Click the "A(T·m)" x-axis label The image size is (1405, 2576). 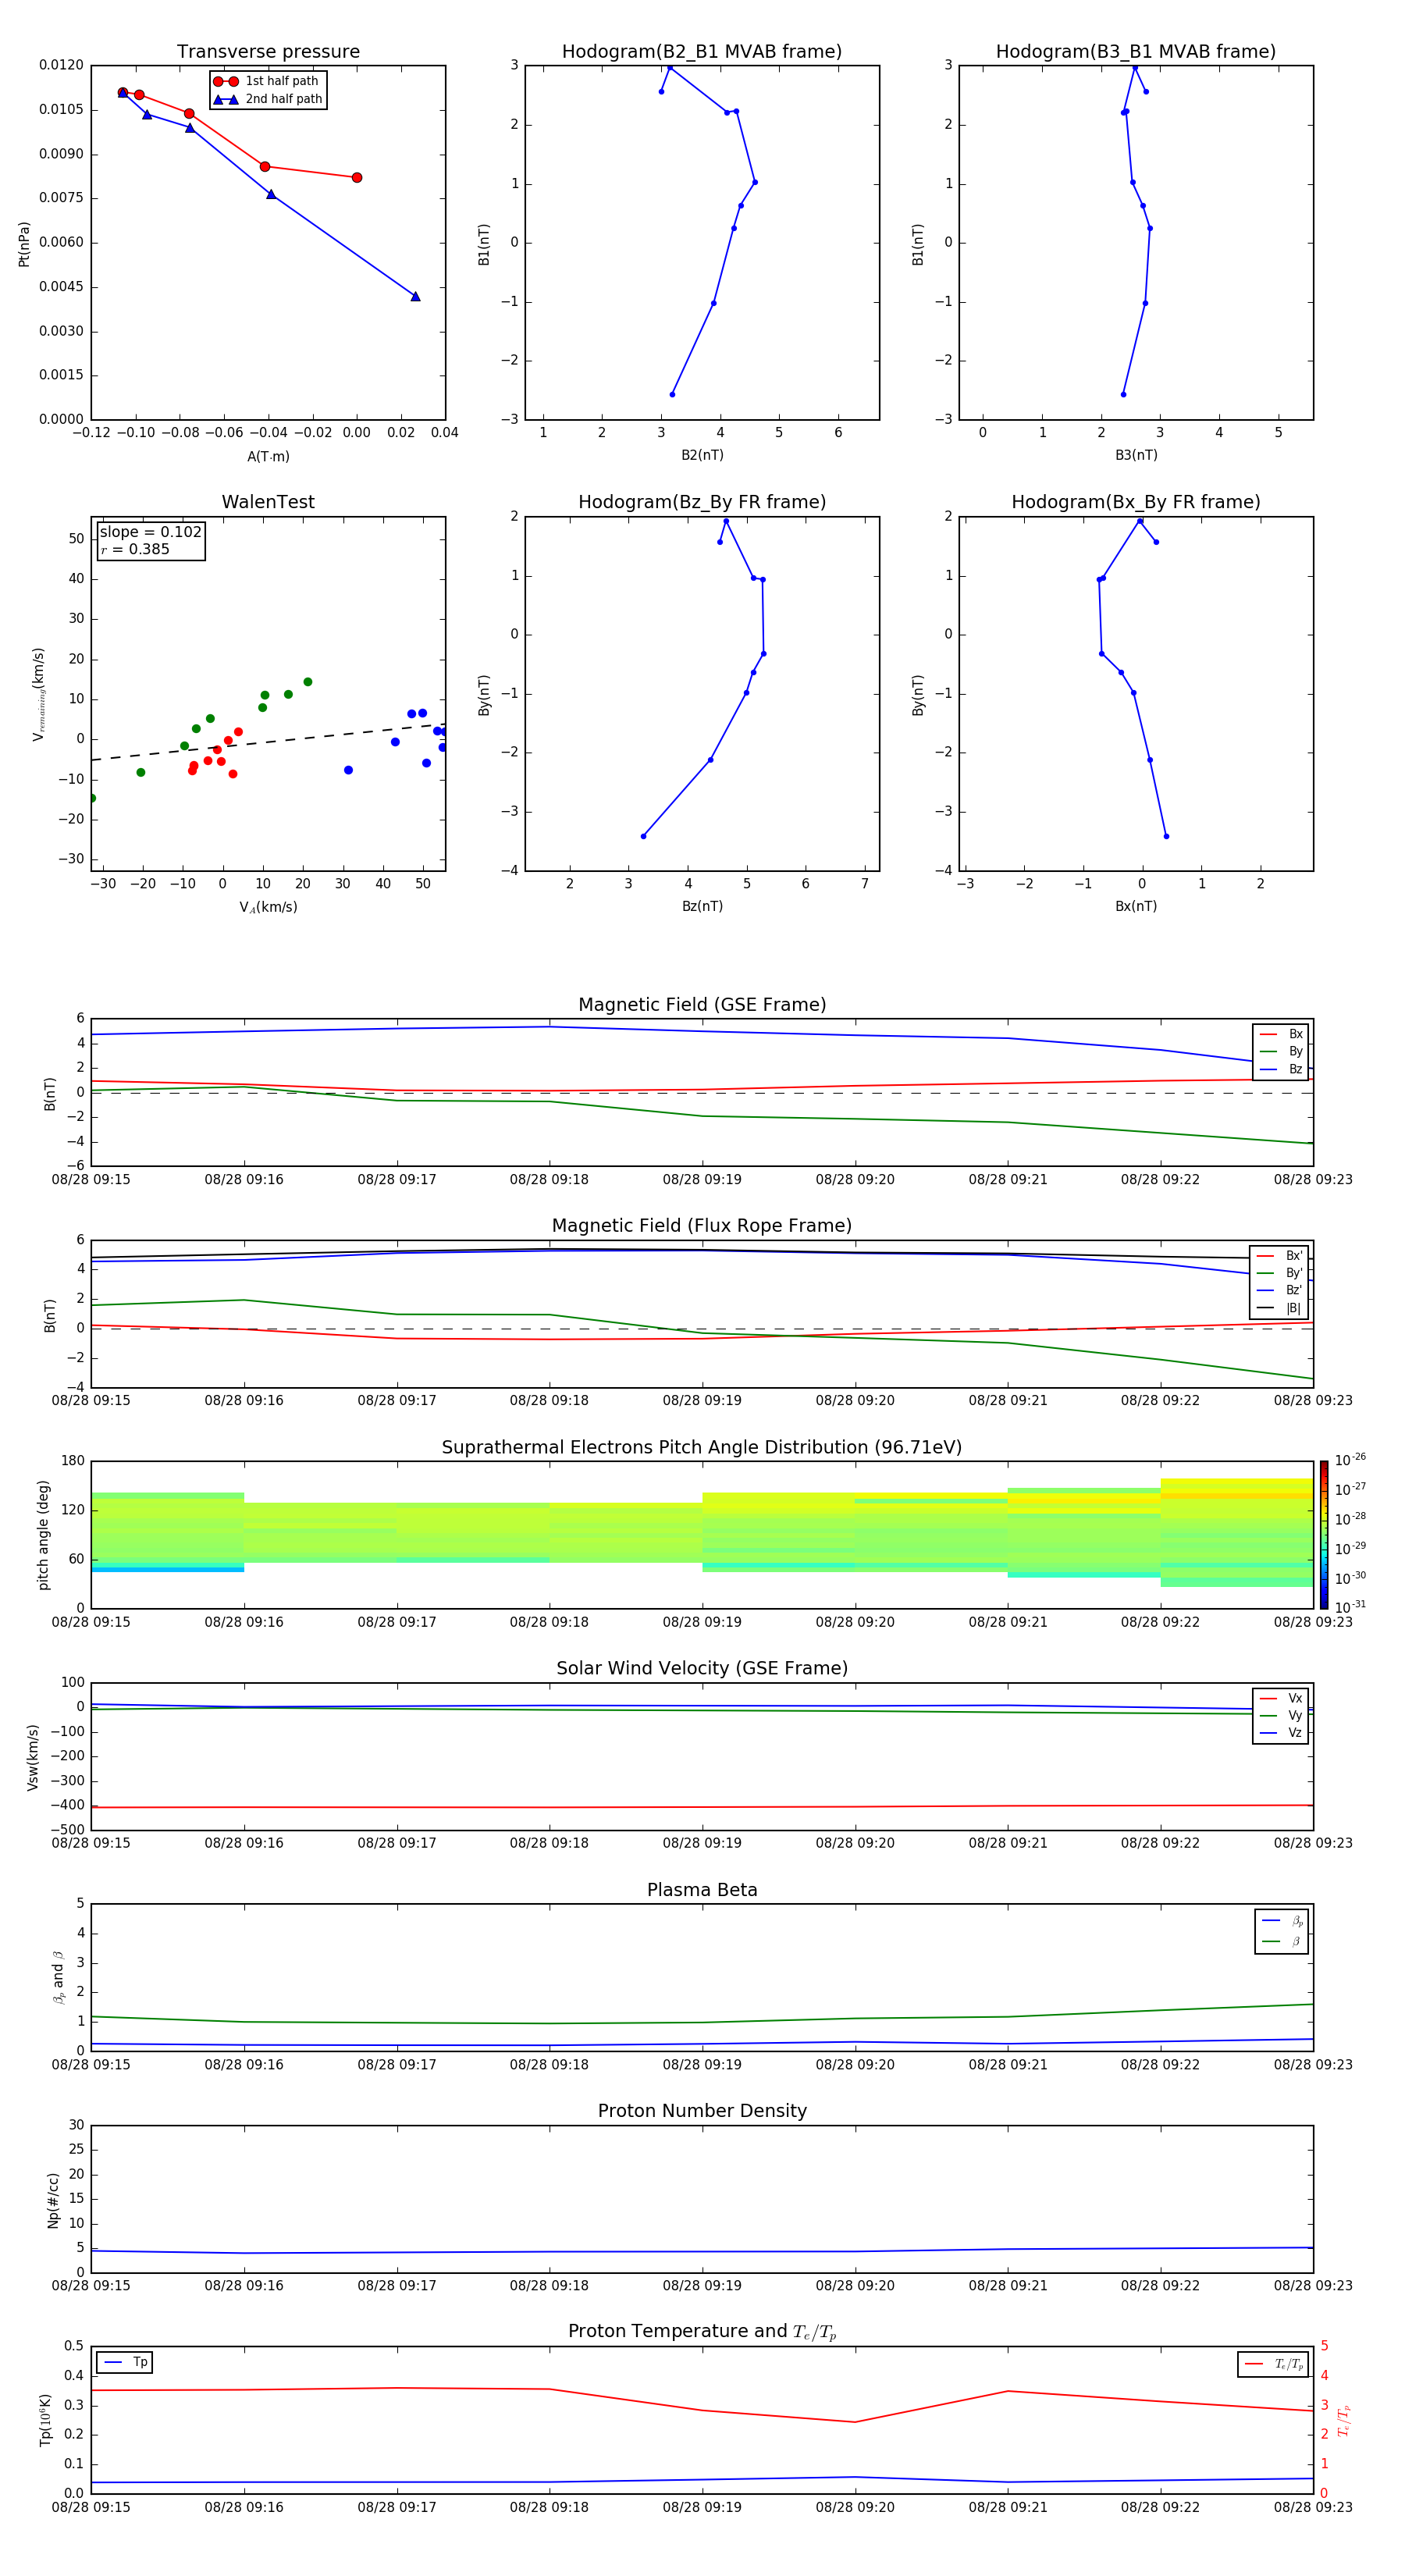(268, 457)
